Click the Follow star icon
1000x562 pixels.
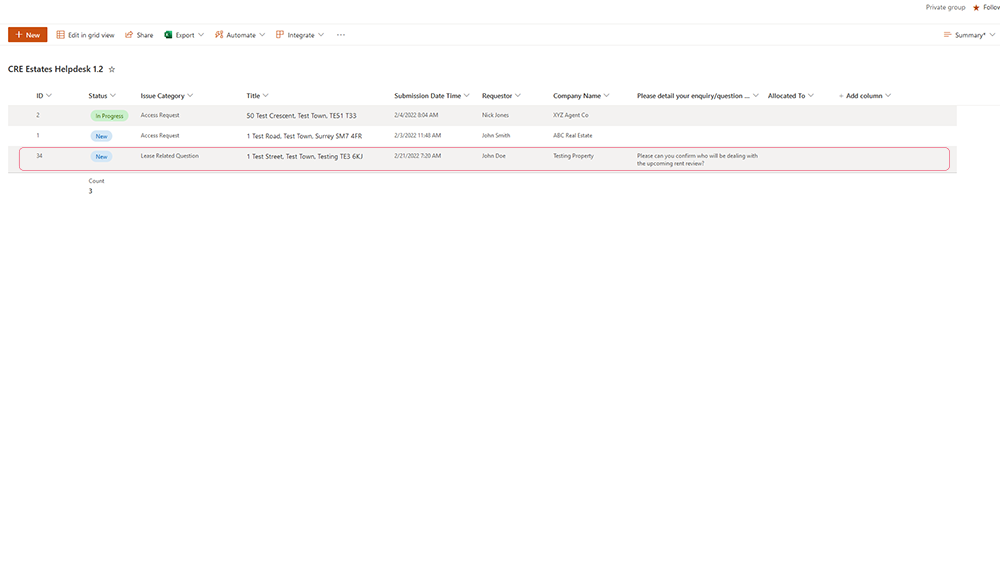[976, 8]
